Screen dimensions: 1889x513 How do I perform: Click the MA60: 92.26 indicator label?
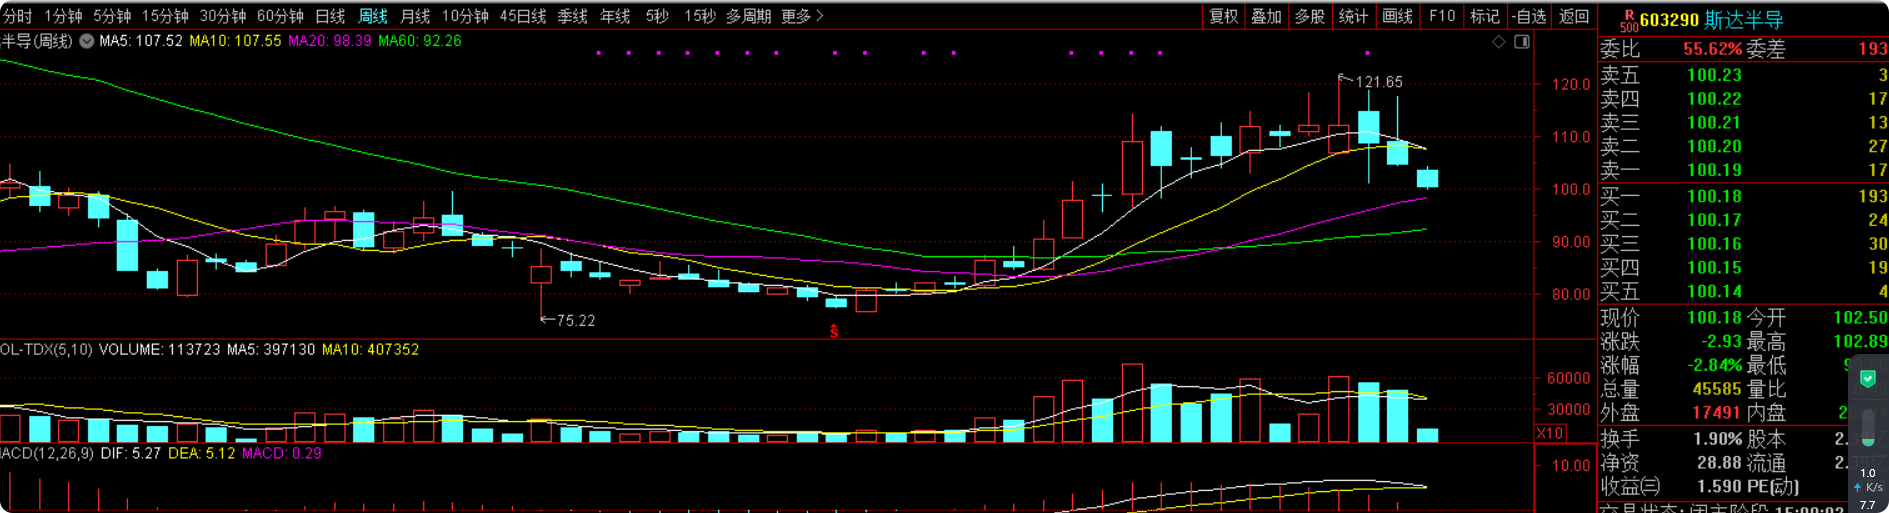(419, 41)
